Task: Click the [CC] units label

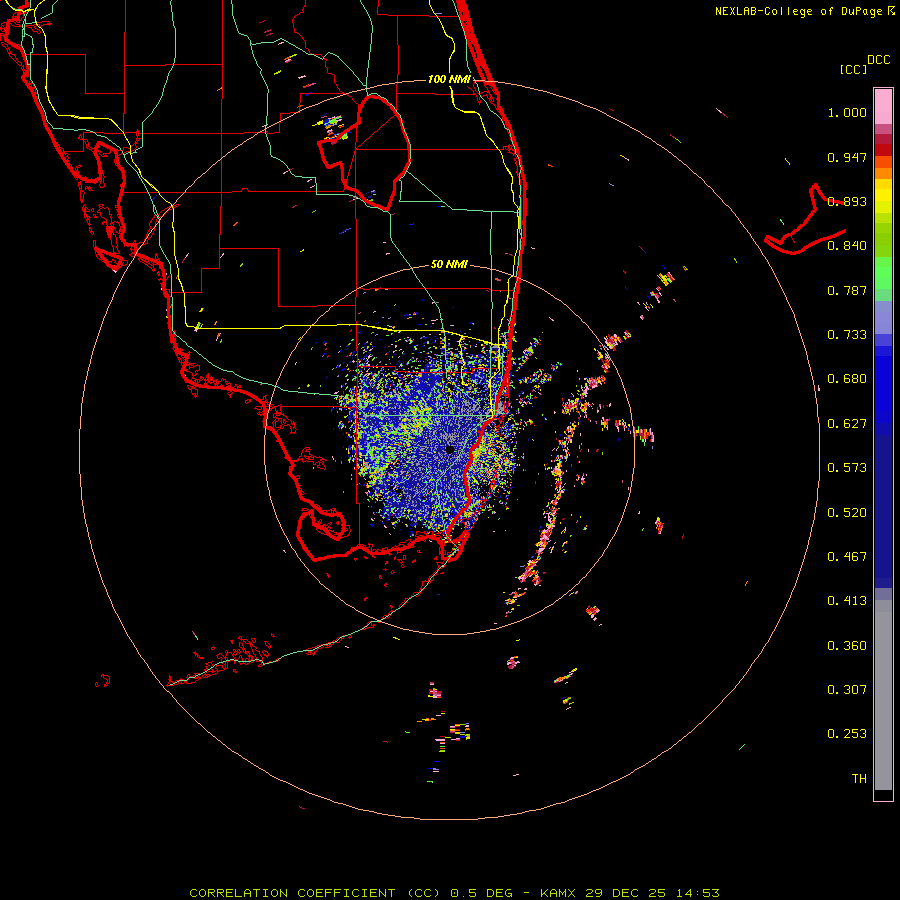Action: coord(854,69)
